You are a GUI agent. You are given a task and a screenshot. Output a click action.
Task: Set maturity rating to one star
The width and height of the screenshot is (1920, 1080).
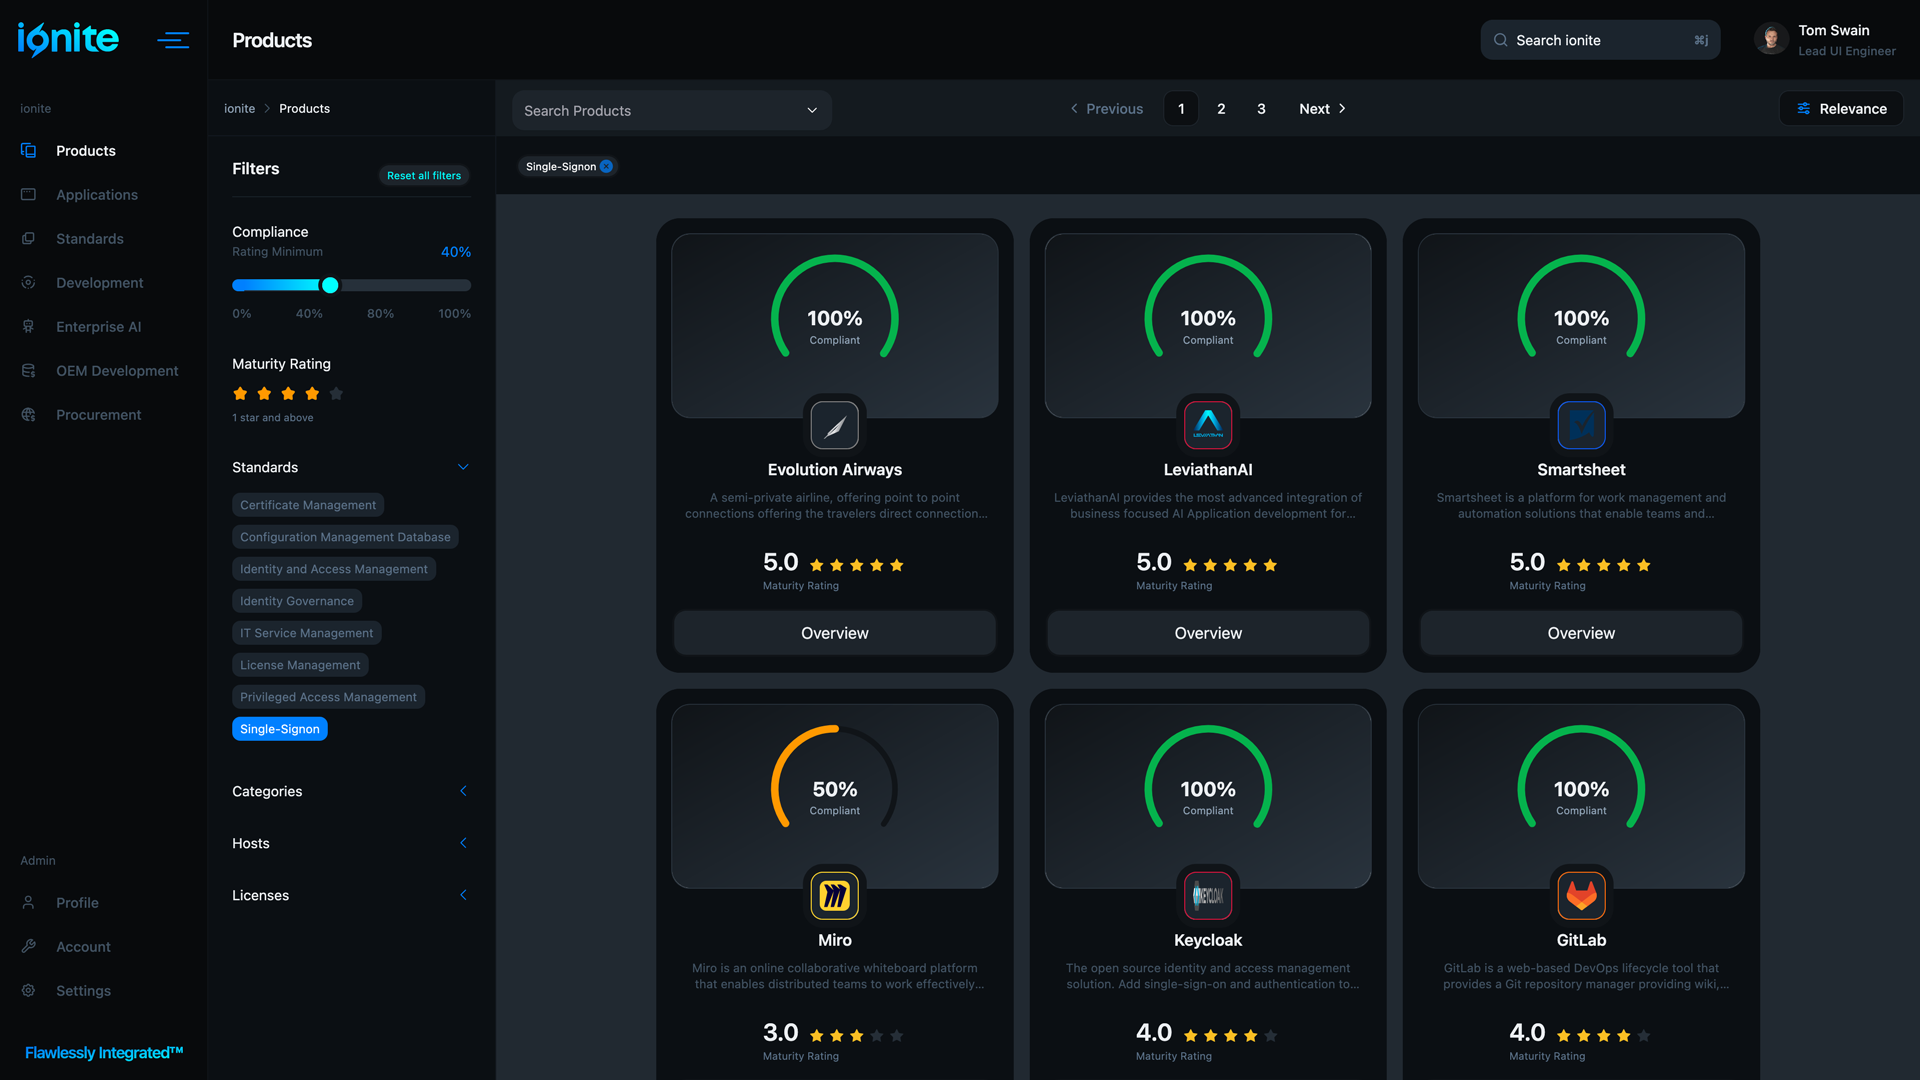pos(240,394)
